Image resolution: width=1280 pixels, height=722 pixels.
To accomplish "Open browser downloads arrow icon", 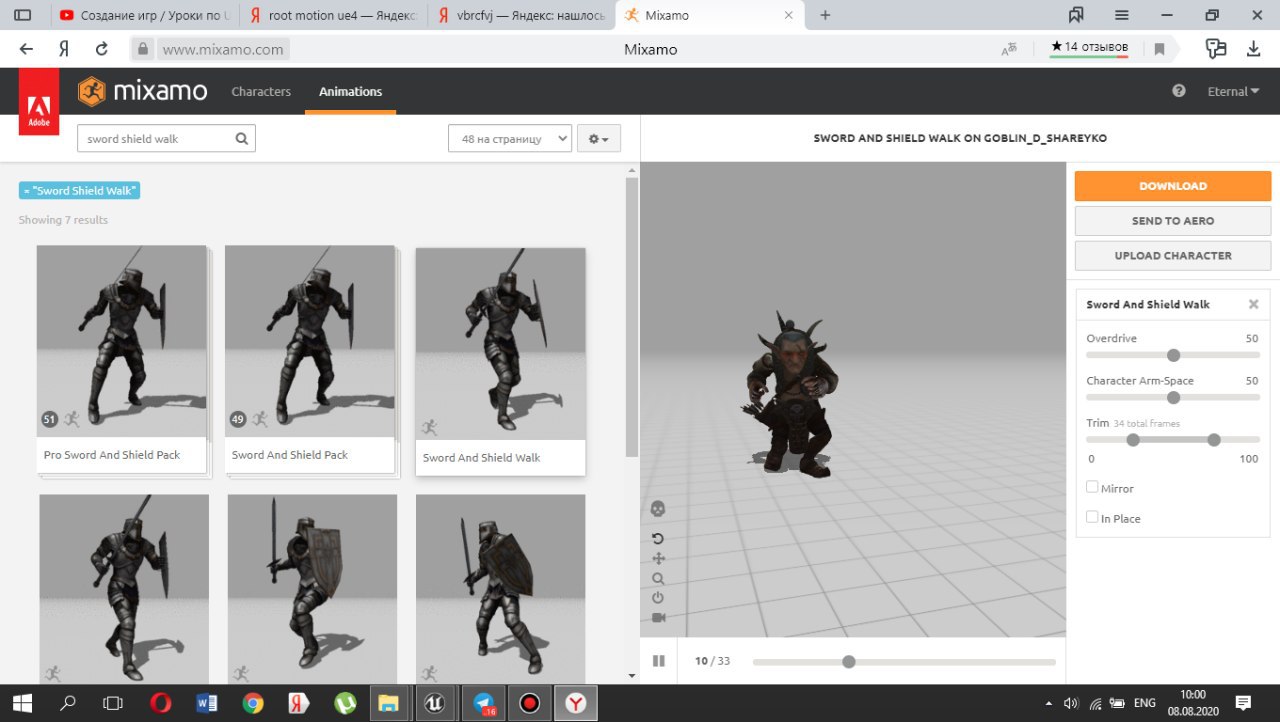I will (x=1253, y=48).
